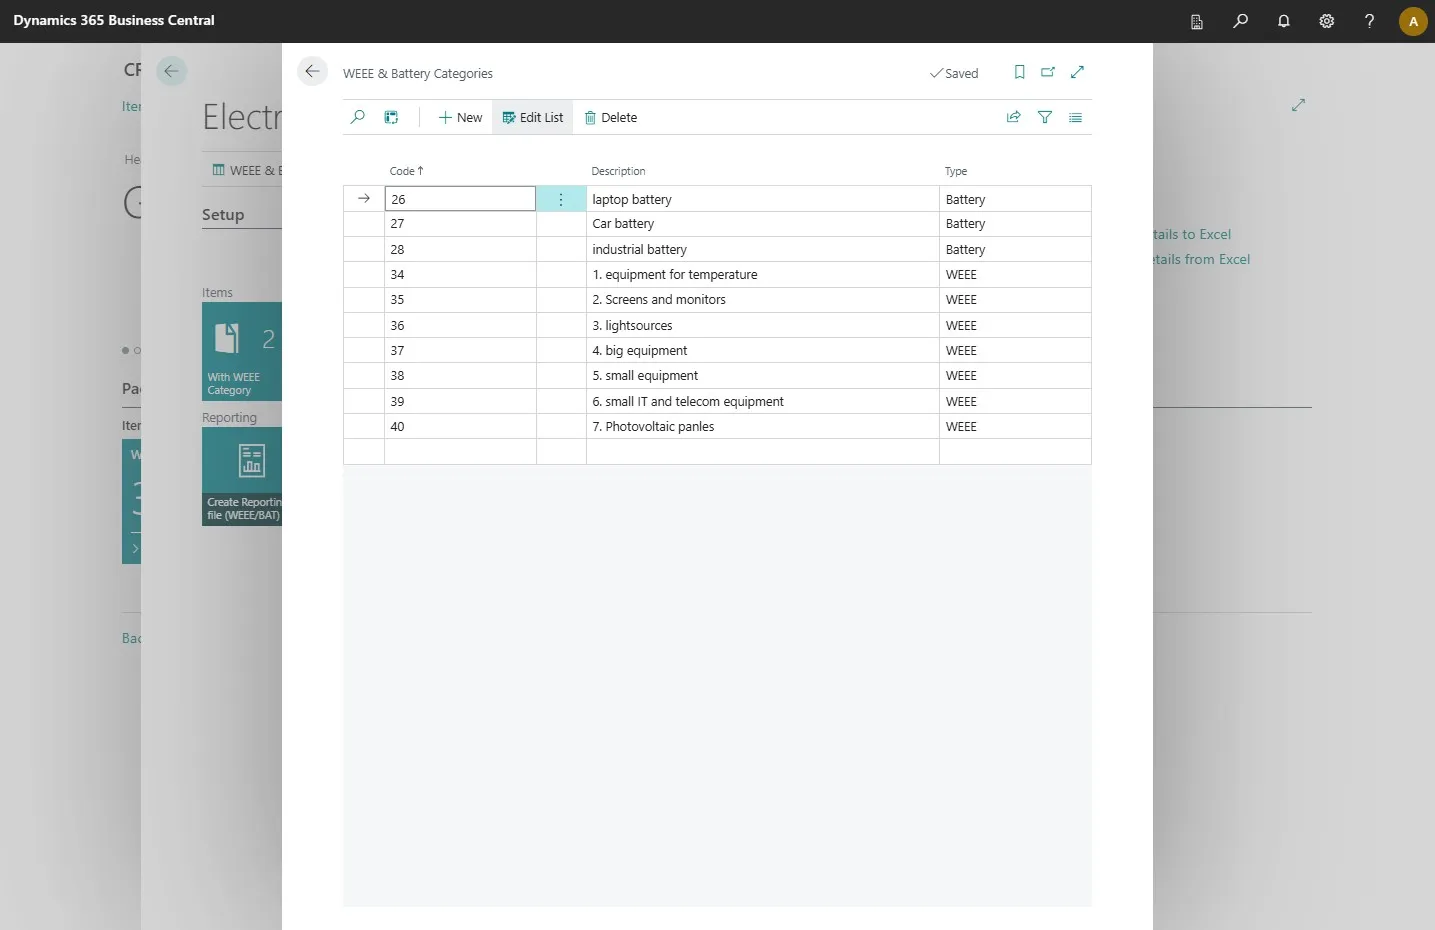The image size is (1435, 930).
Task: Click Type column header
Action: [x=956, y=171]
